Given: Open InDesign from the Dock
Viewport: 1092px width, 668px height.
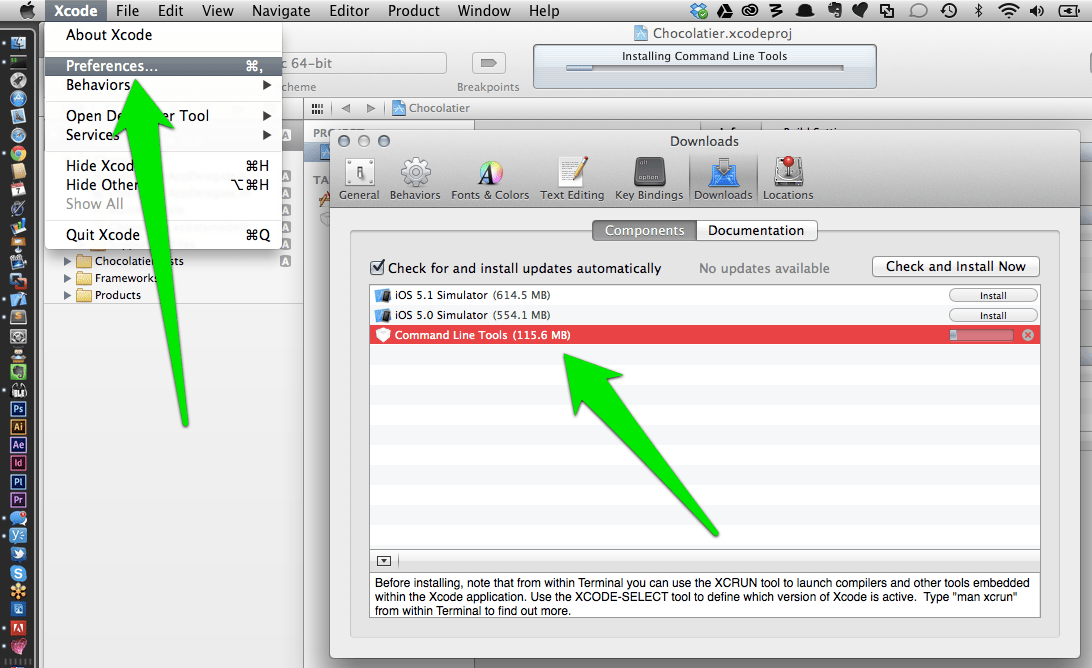Looking at the screenshot, I should point(18,463).
